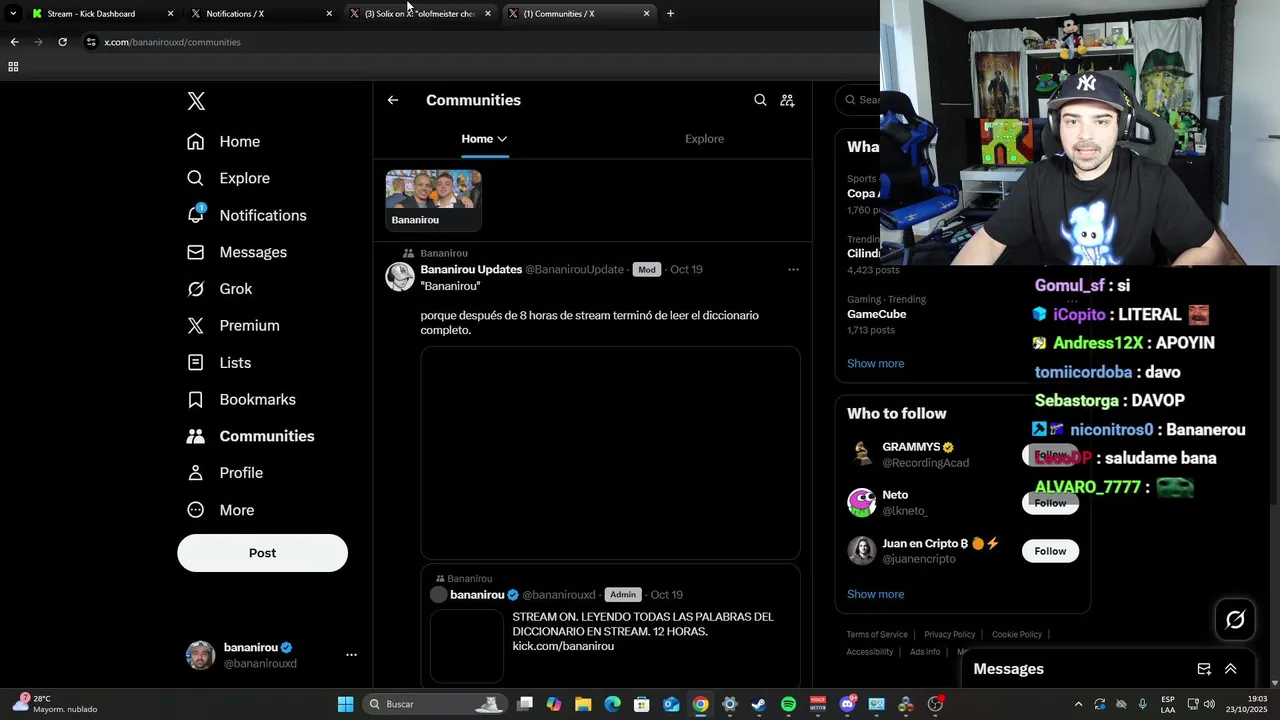The width and height of the screenshot is (1280, 720).
Task: Go back using the Communities header arrow
Action: (393, 100)
